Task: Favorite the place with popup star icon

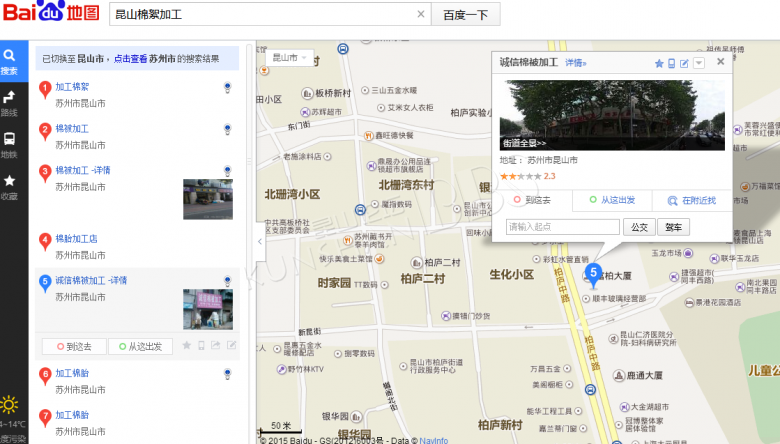Action: [x=659, y=63]
